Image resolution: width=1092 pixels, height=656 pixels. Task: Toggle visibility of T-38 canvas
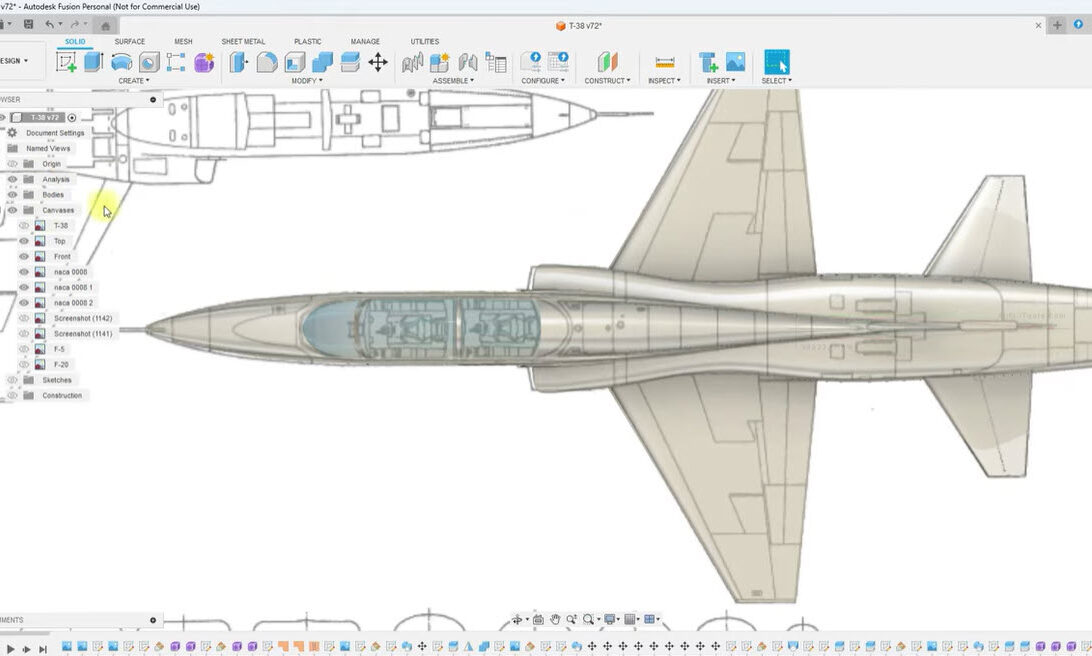click(24, 226)
